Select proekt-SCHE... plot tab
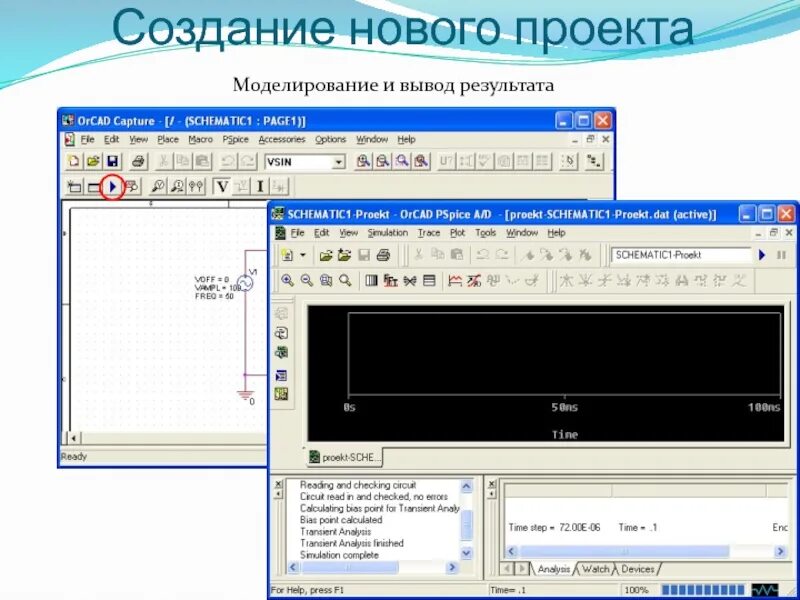 [345, 457]
